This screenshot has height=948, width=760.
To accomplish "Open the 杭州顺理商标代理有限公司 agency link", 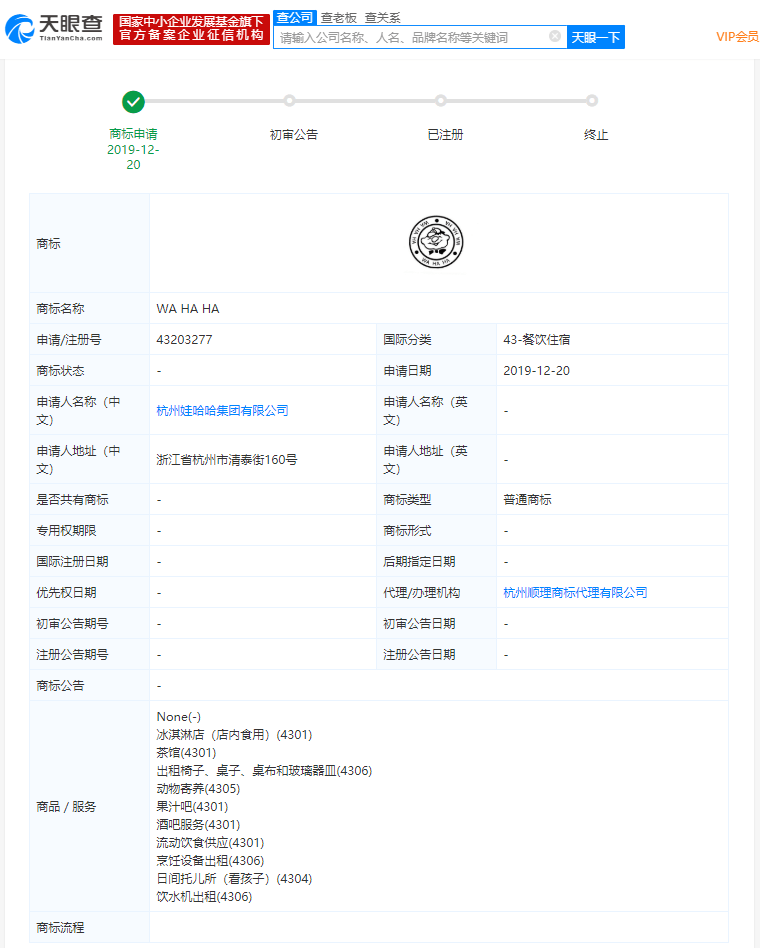I will [575, 593].
